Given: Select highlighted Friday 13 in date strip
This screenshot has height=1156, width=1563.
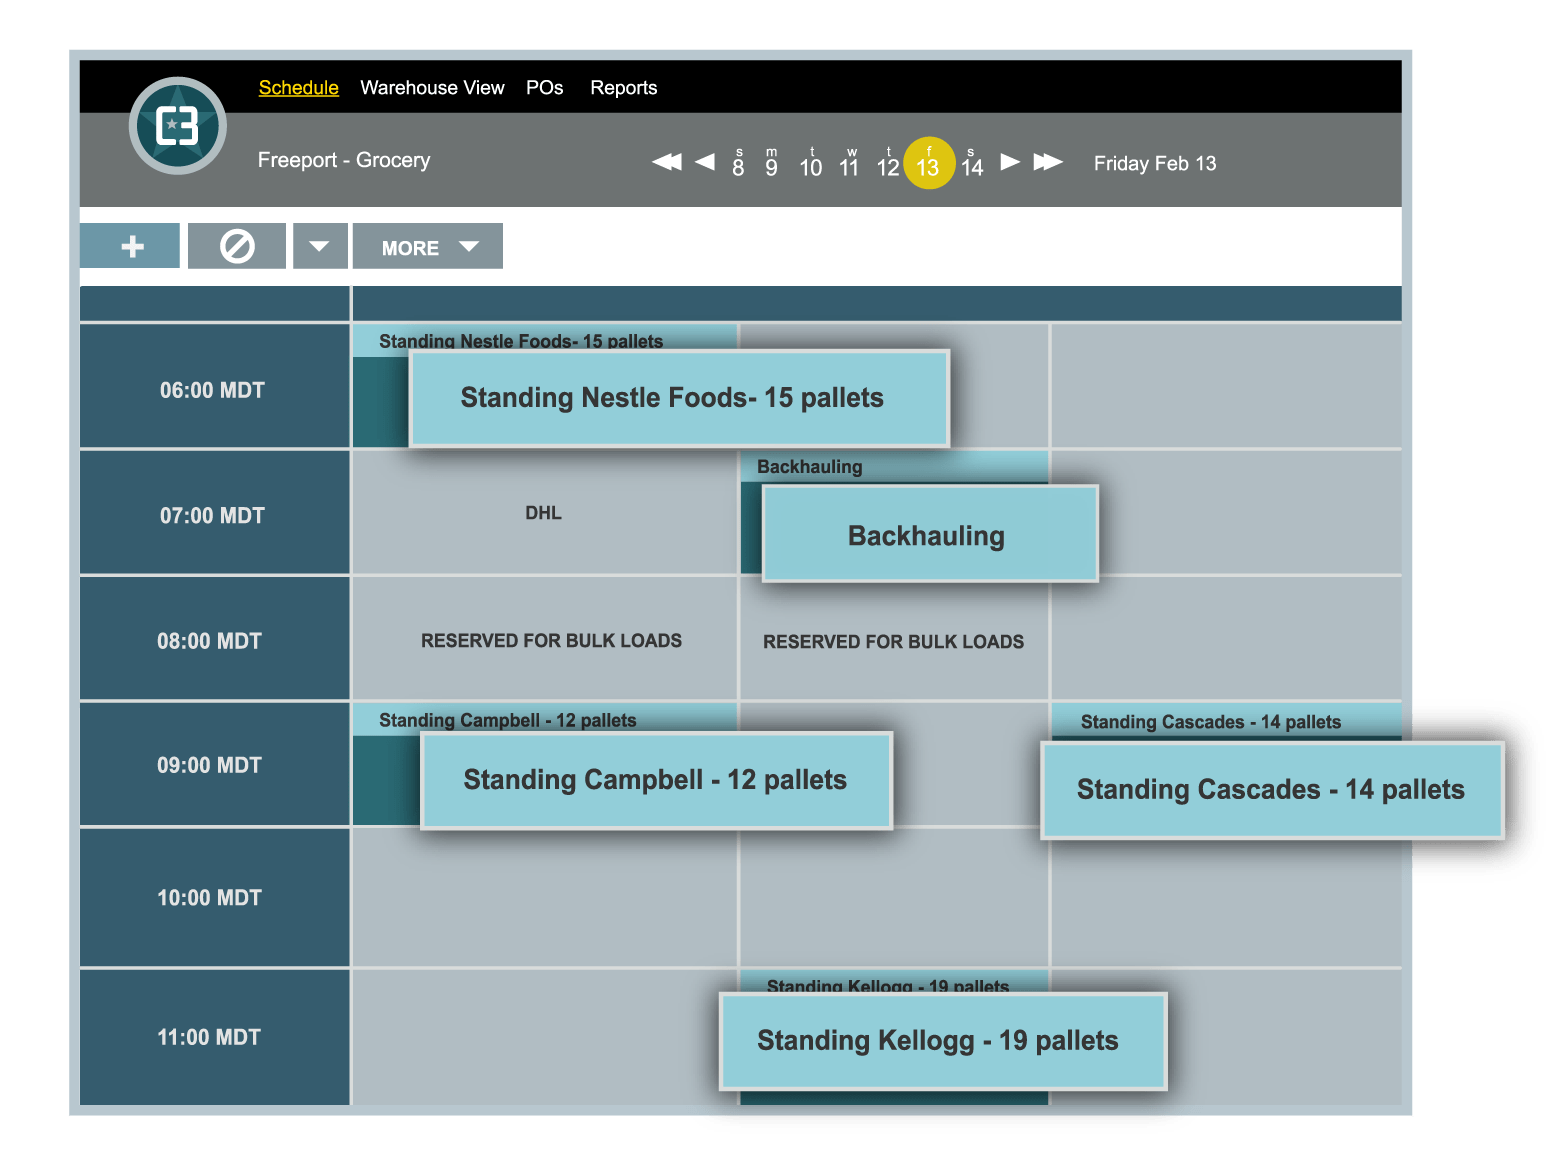Looking at the screenshot, I should tap(929, 163).
